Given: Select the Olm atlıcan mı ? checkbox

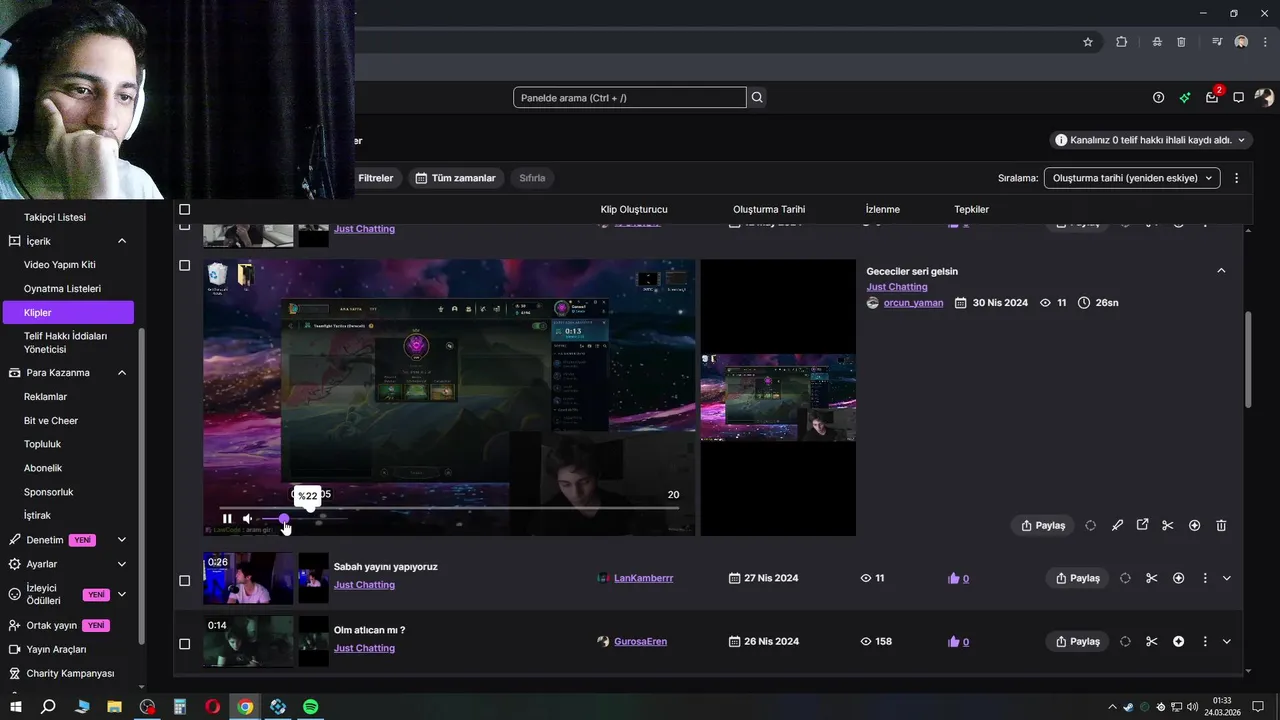Looking at the screenshot, I should (x=184, y=643).
